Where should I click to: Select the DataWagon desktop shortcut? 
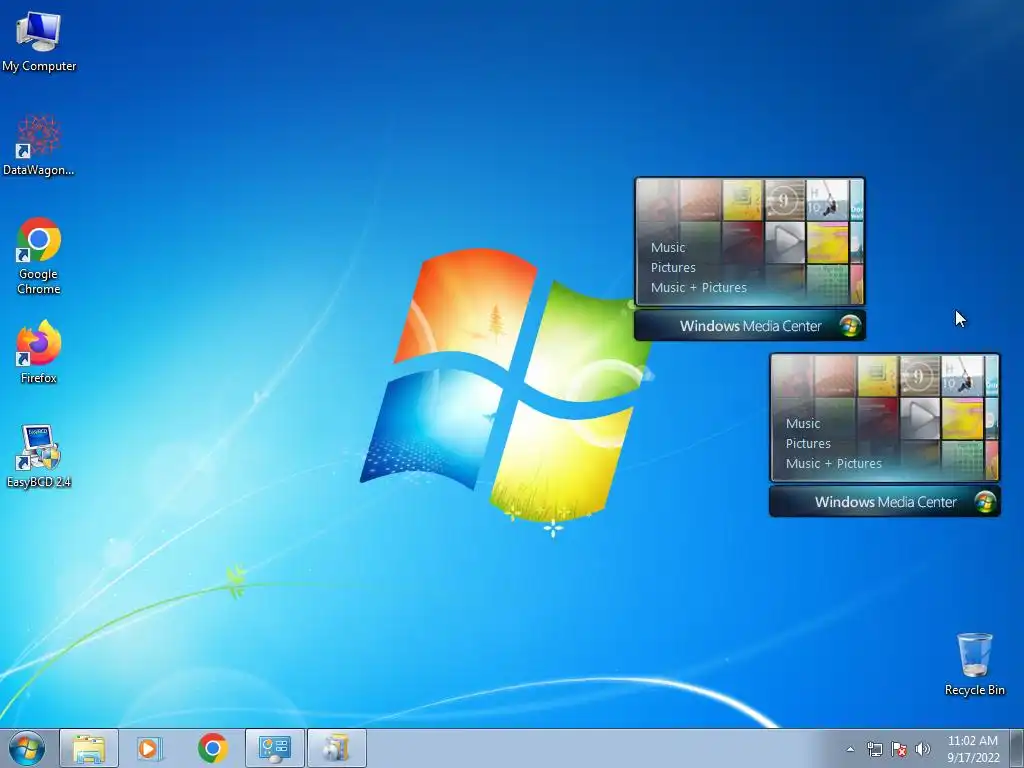(39, 145)
